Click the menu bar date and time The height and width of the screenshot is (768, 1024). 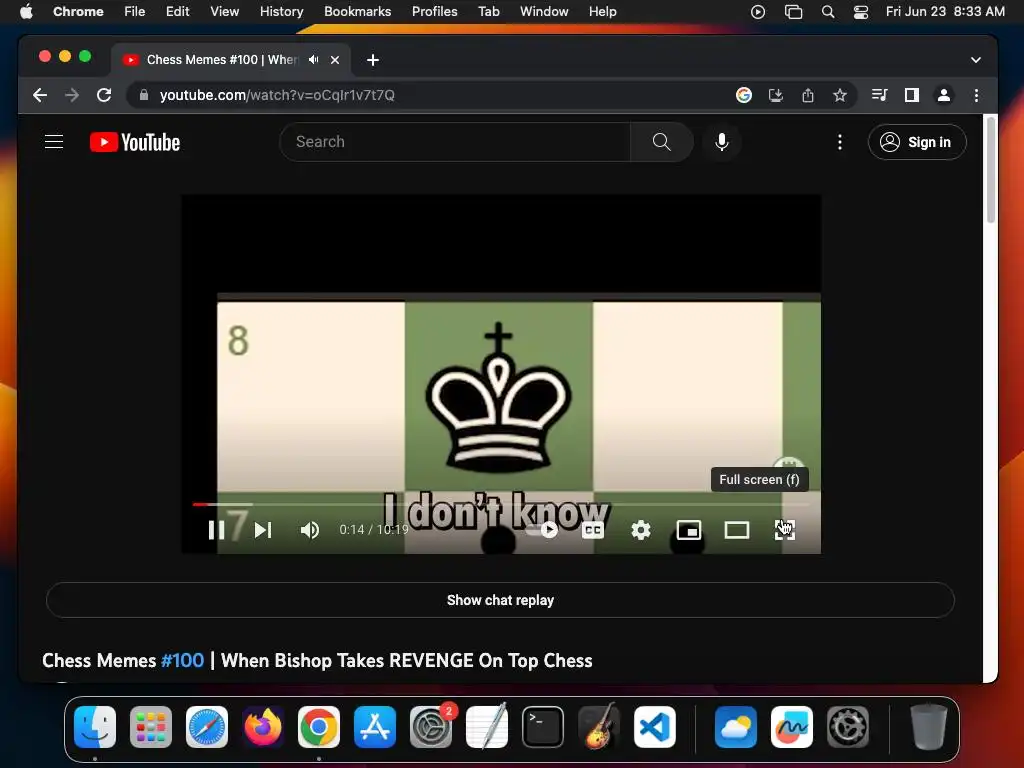click(945, 11)
